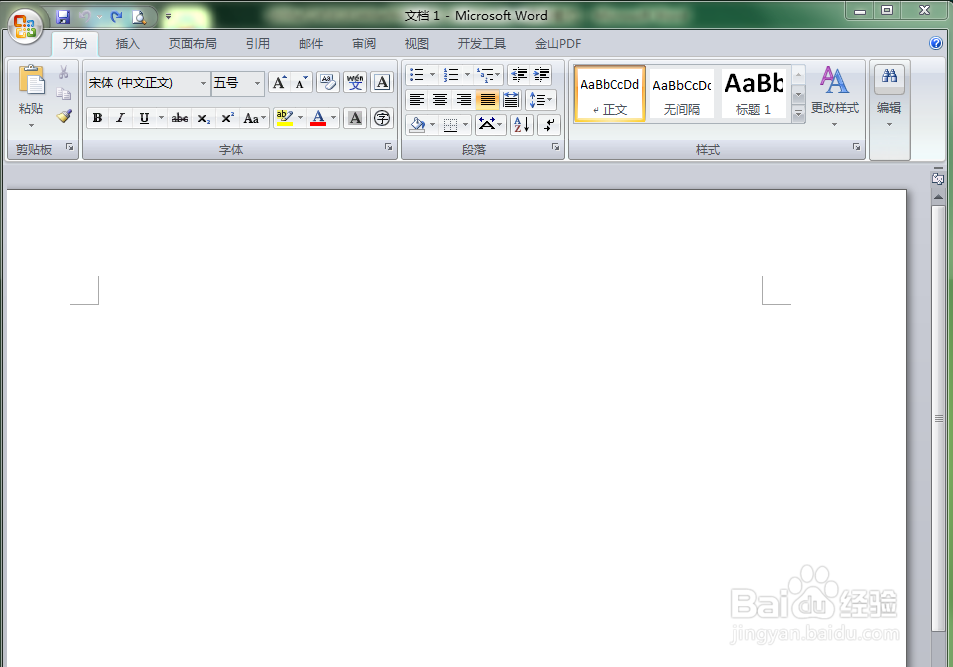Expand styles gallery More button
The image size is (953, 667).
click(x=799, y=114)
